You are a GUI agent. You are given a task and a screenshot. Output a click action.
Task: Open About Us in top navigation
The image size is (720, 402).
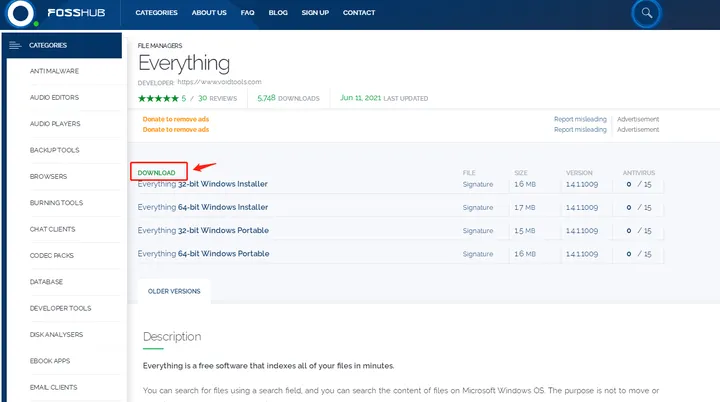coord(209,13)
